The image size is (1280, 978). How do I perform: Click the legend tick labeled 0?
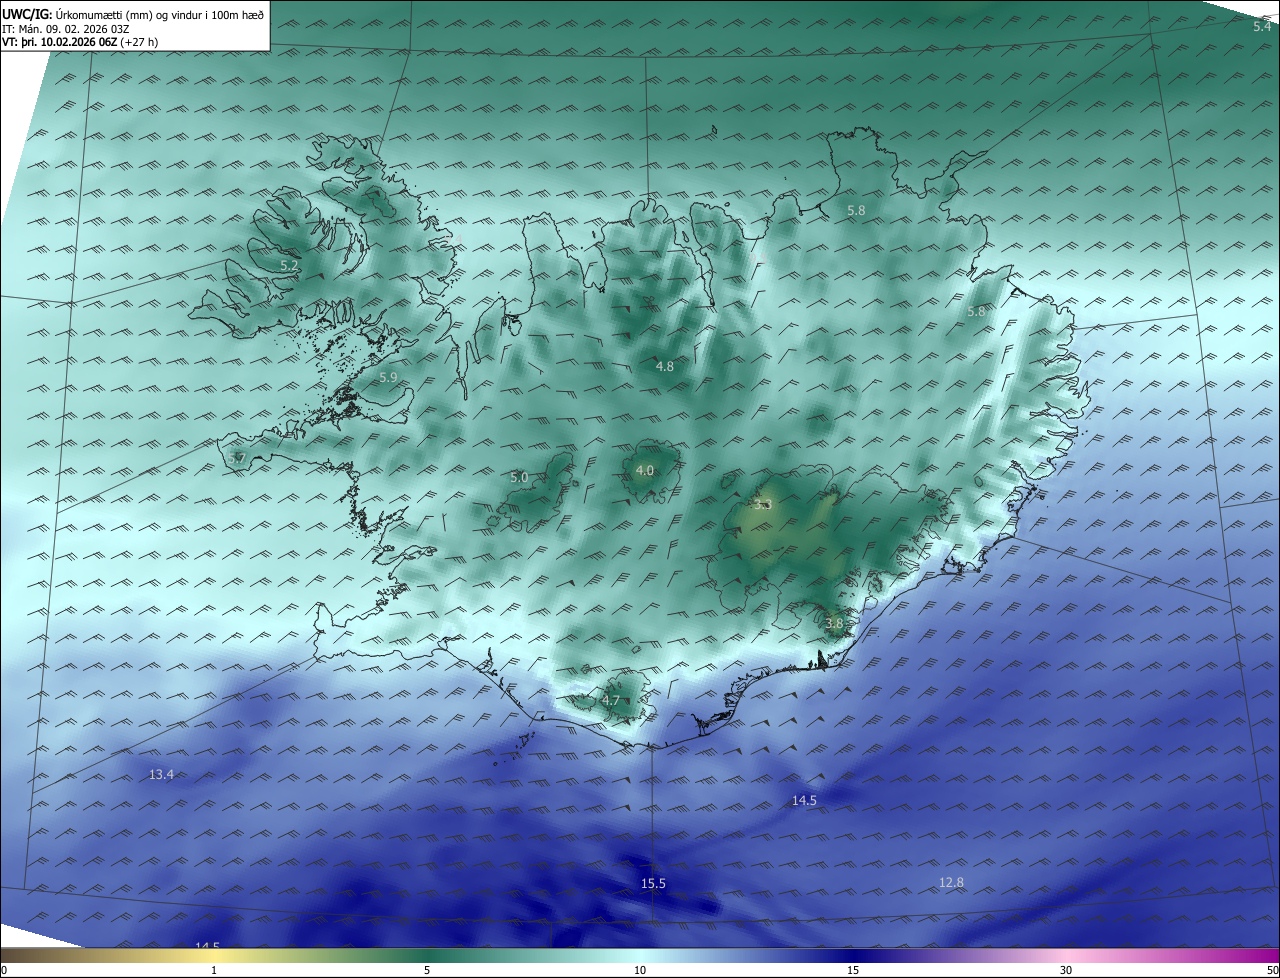coord(3,970)
